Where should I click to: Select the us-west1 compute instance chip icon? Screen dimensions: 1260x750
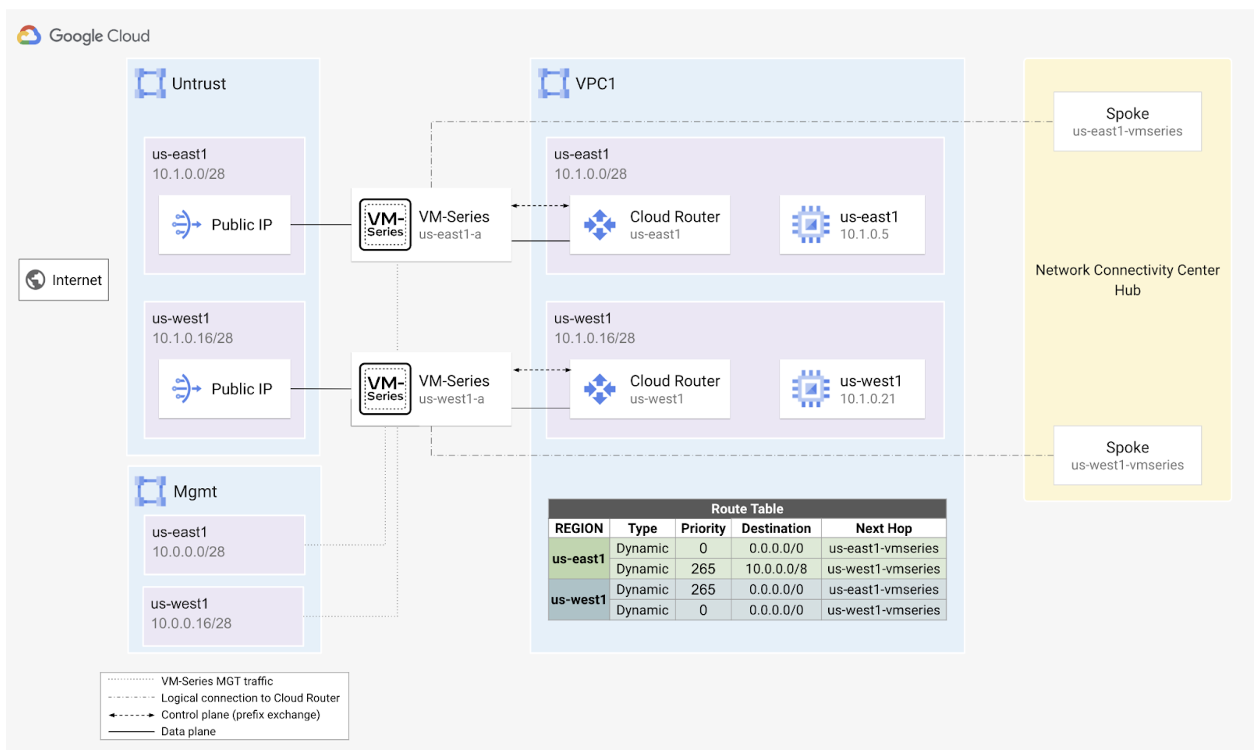click(x=809, y=389)
